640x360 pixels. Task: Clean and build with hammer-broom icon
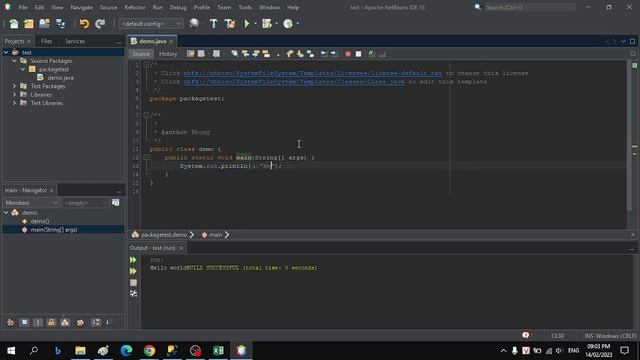(230, 24)
